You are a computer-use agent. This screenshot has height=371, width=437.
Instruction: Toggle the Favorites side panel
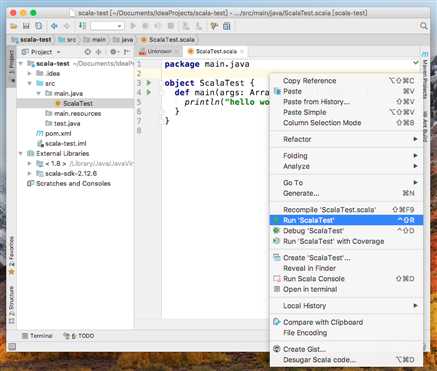point(11,256)
